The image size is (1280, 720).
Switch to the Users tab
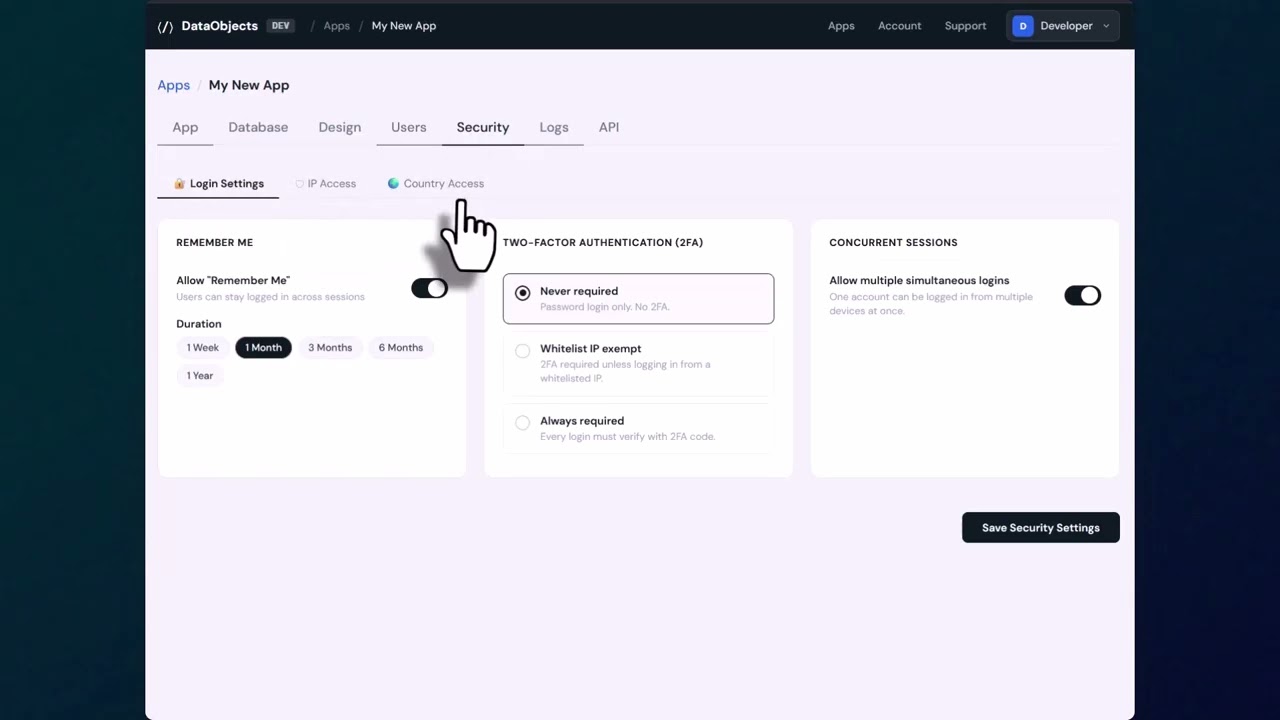pyautogui.click(x=409, y=128)
